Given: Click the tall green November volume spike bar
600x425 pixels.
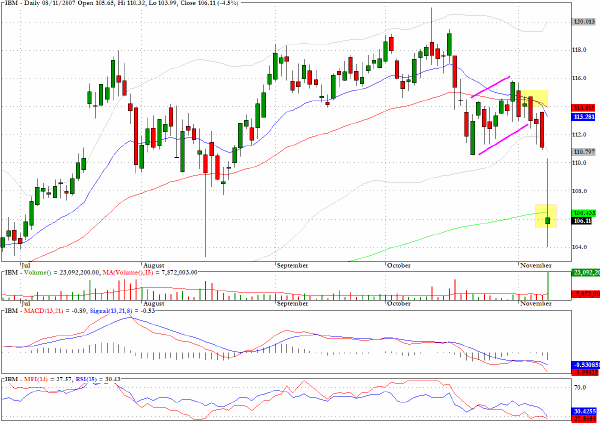Looking at the screenshot, I should pos(548,286).
